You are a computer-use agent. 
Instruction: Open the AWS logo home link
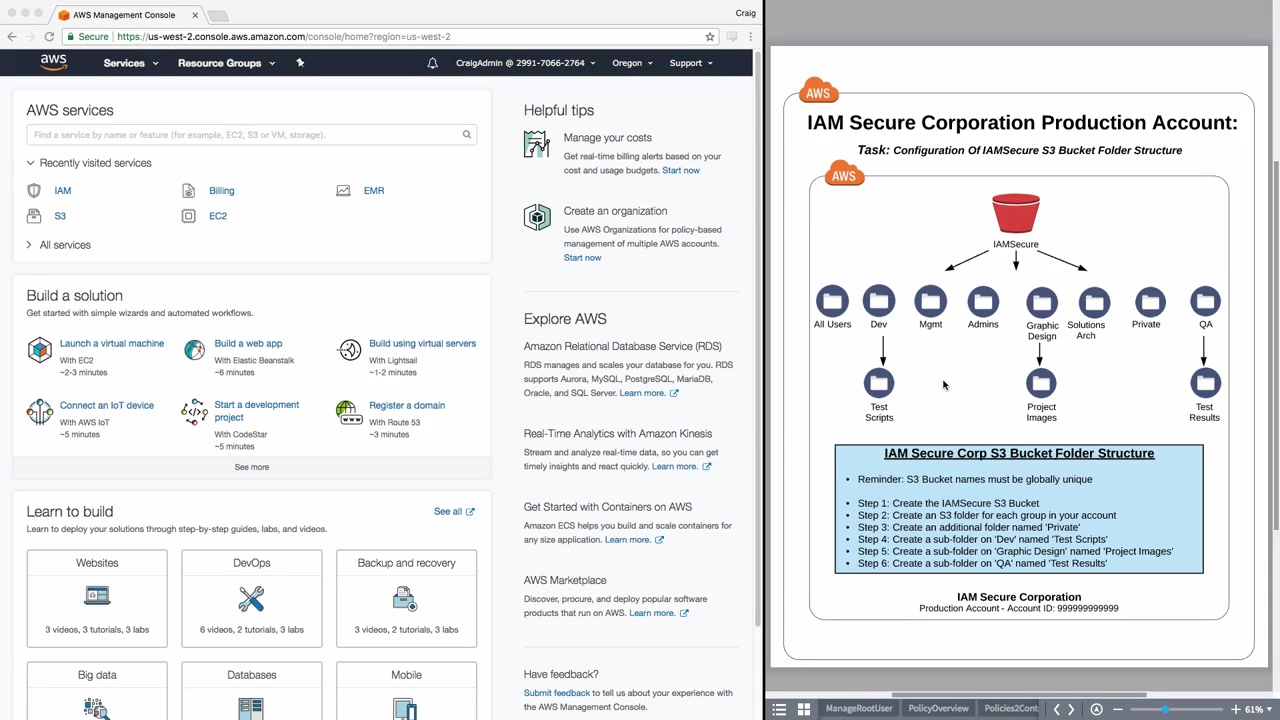point(54,62)
